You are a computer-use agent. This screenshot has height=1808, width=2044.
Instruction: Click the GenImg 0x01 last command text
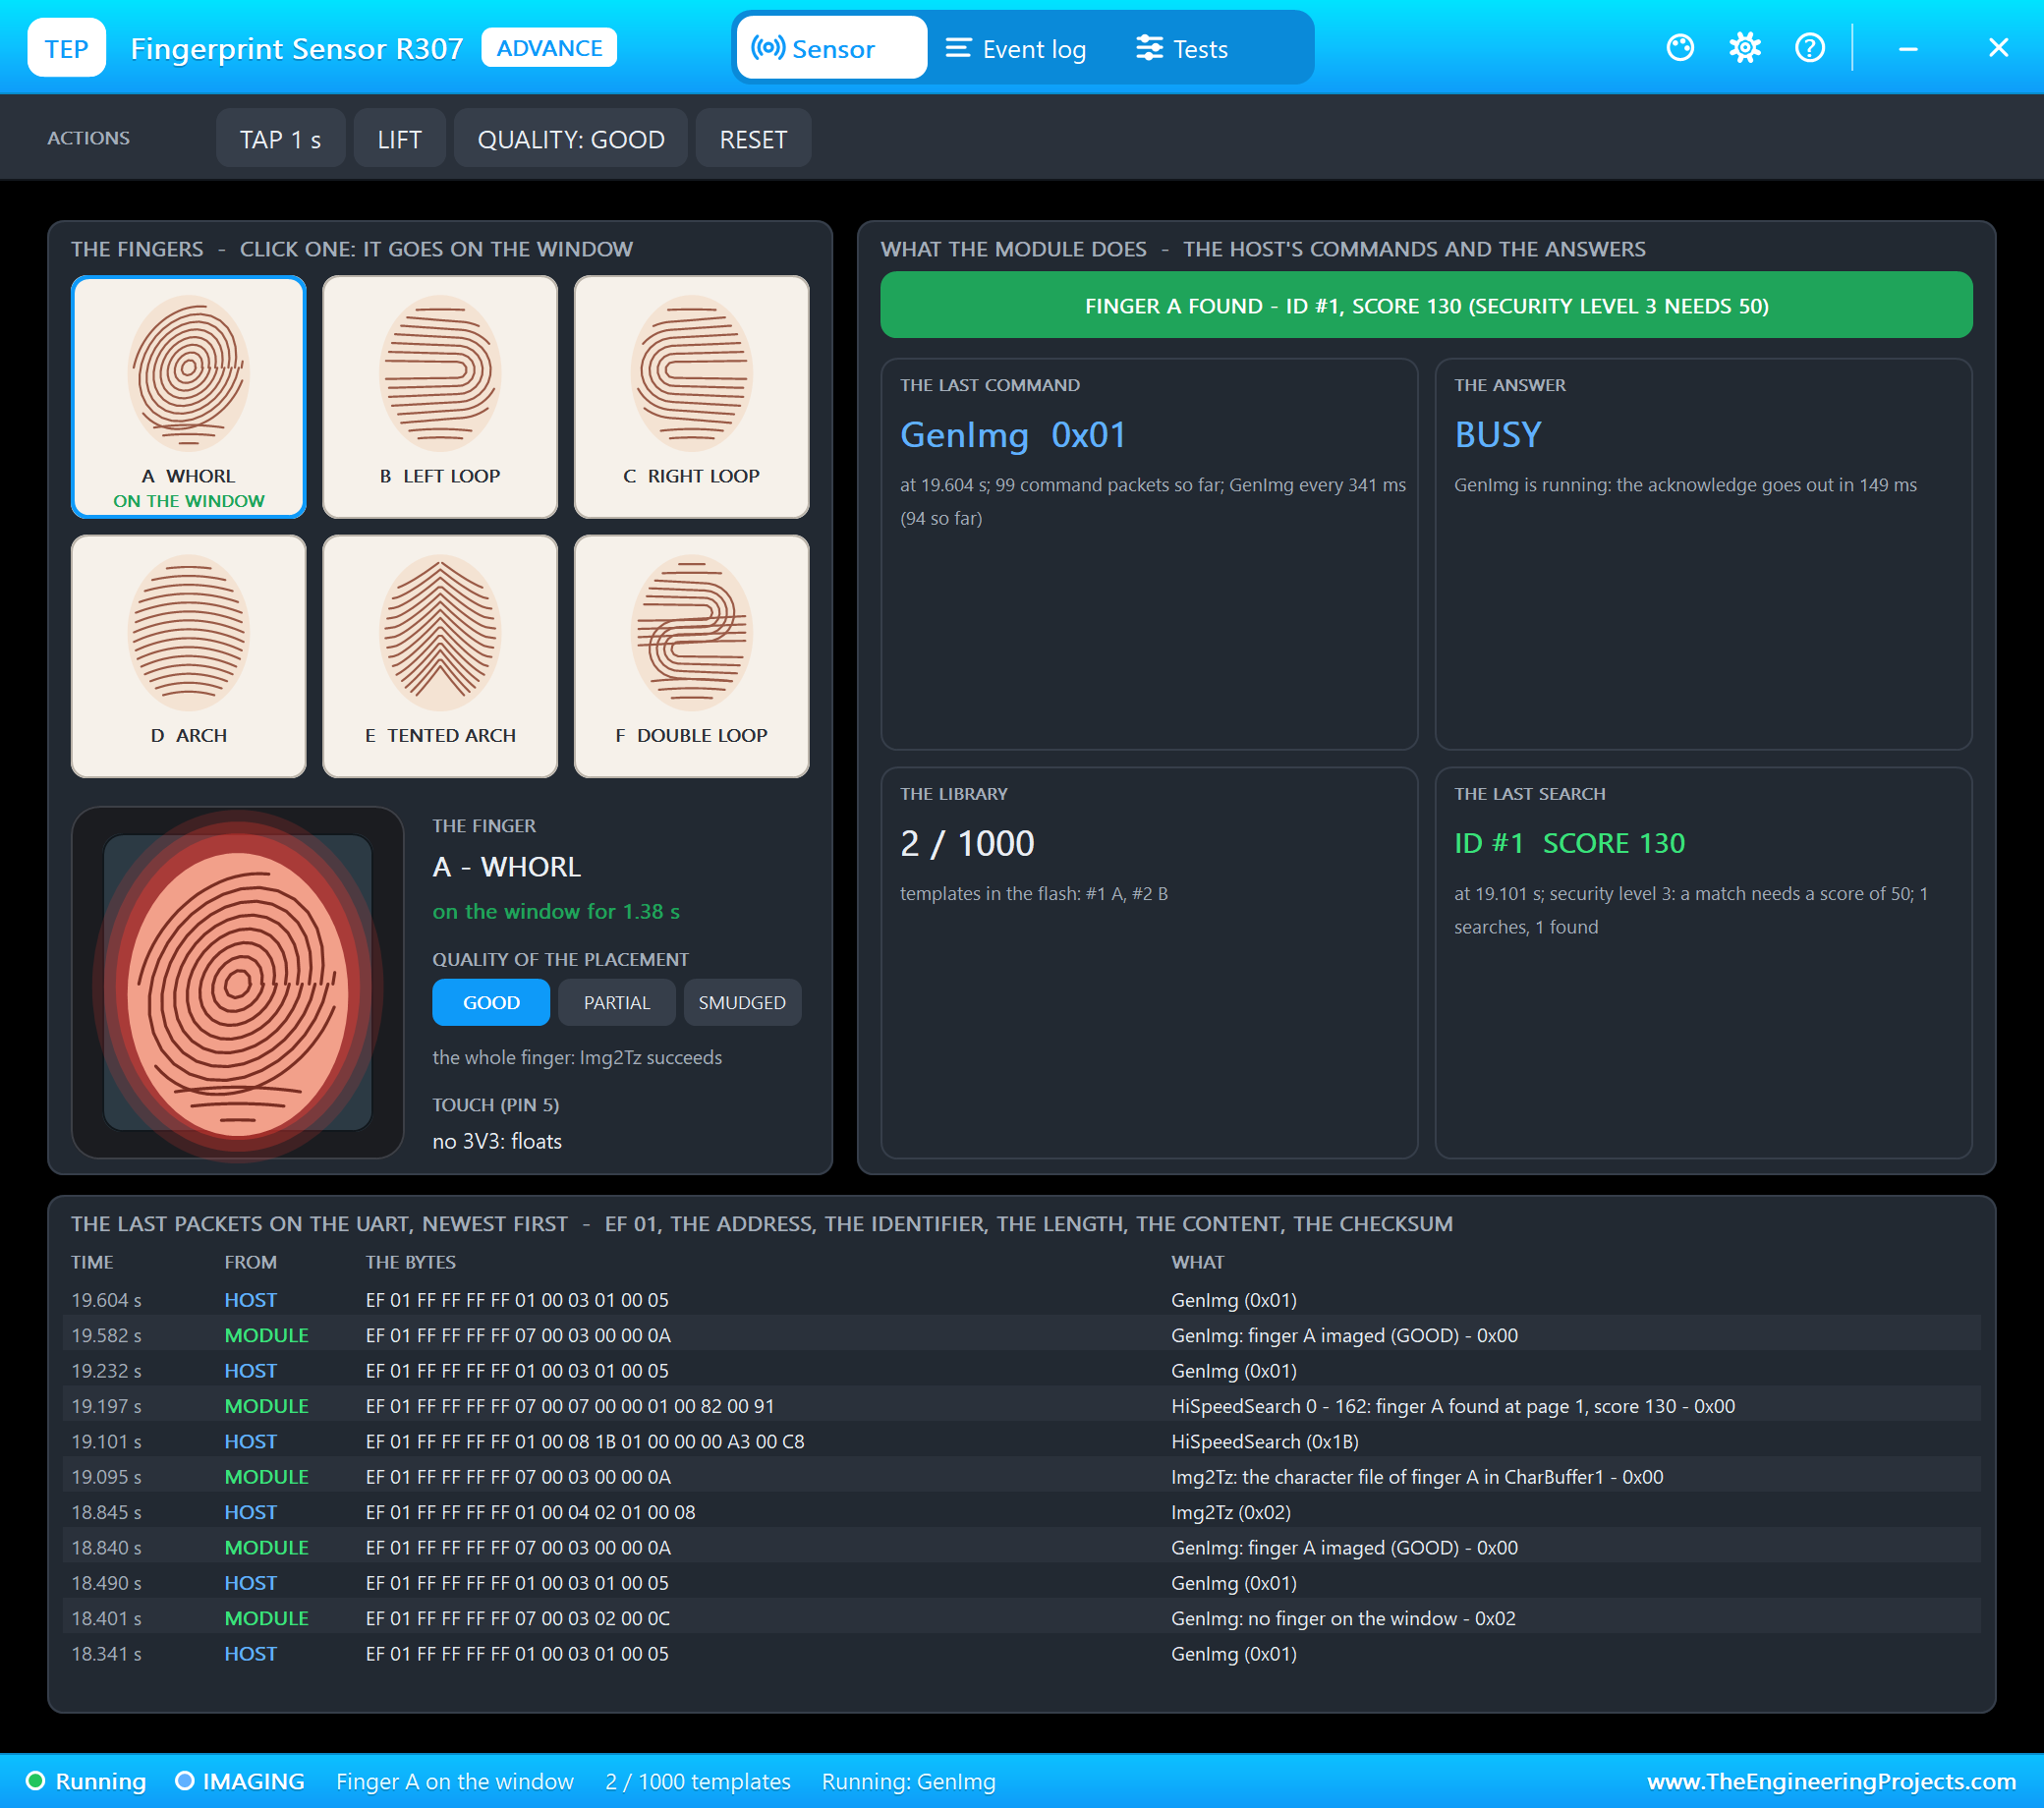click(x=1013, y=435)
